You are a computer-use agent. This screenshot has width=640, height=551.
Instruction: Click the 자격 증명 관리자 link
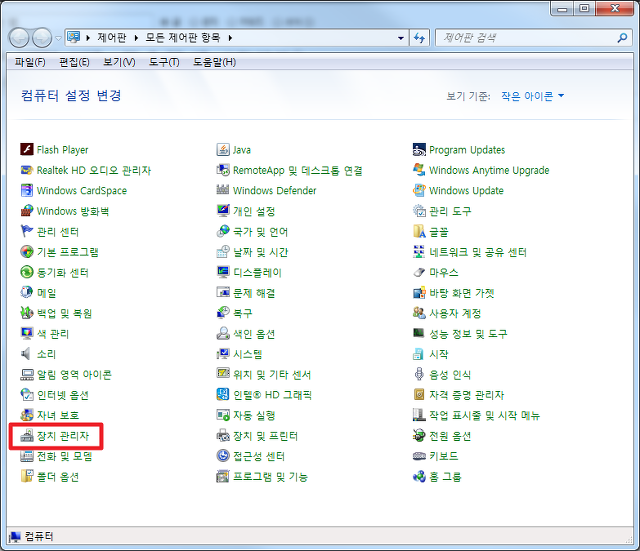click(x=467, y=395)
